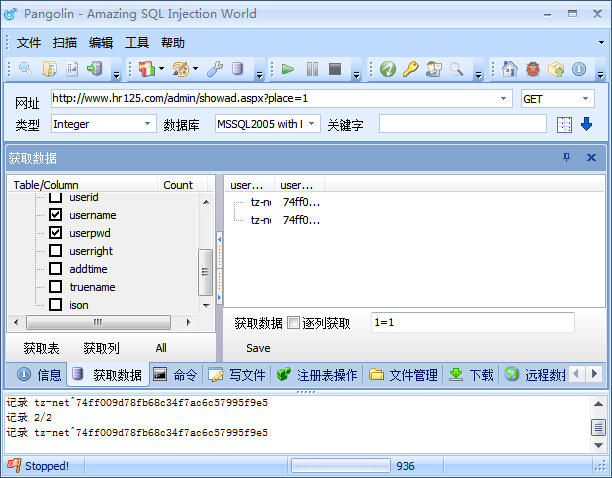Click the grid table icon beside keyword field
Screen dimensions: 612x478
pos(564,125)
